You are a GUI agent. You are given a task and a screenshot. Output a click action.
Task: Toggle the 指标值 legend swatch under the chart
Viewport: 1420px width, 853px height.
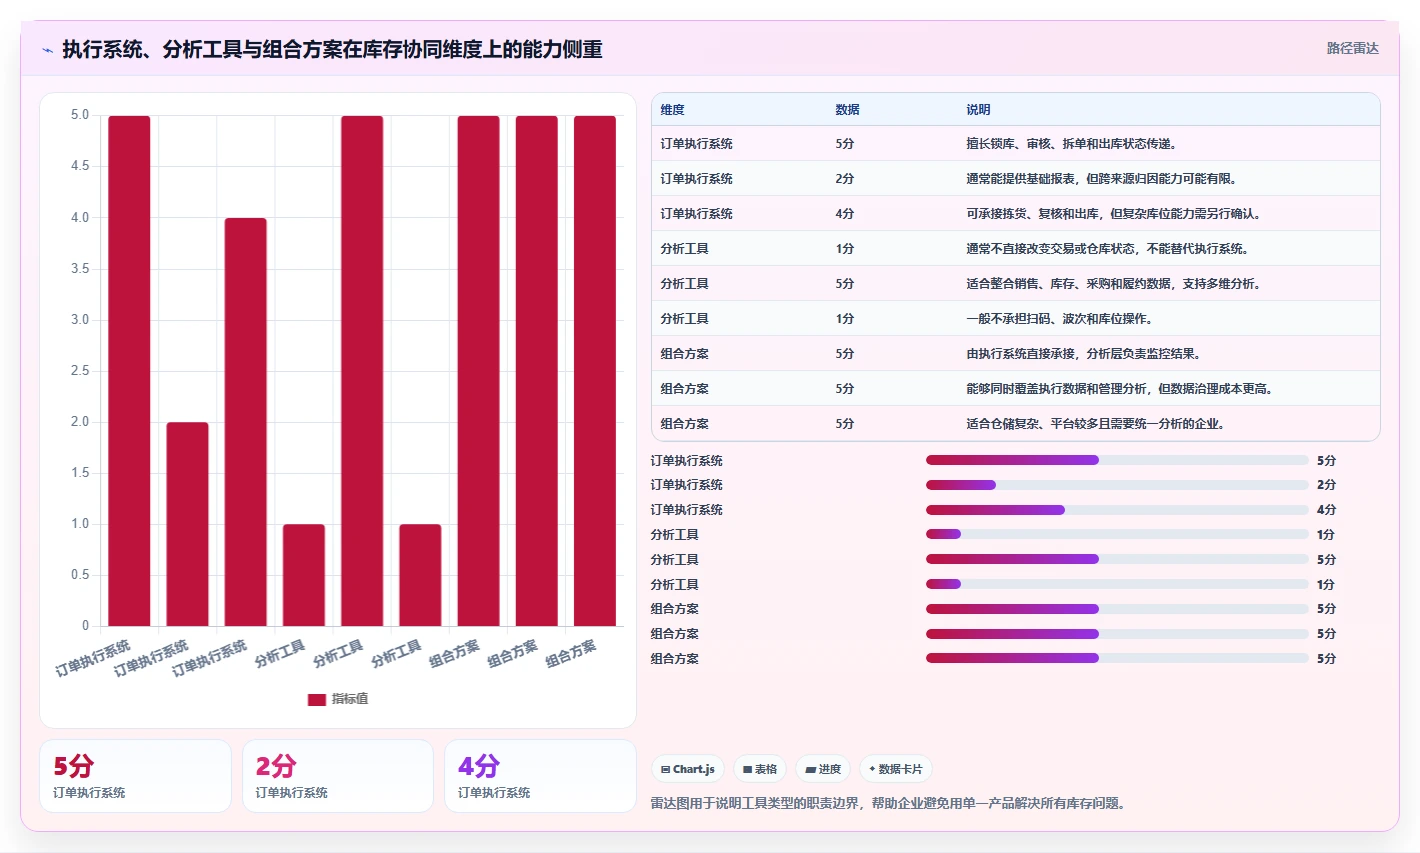(317, 699)
